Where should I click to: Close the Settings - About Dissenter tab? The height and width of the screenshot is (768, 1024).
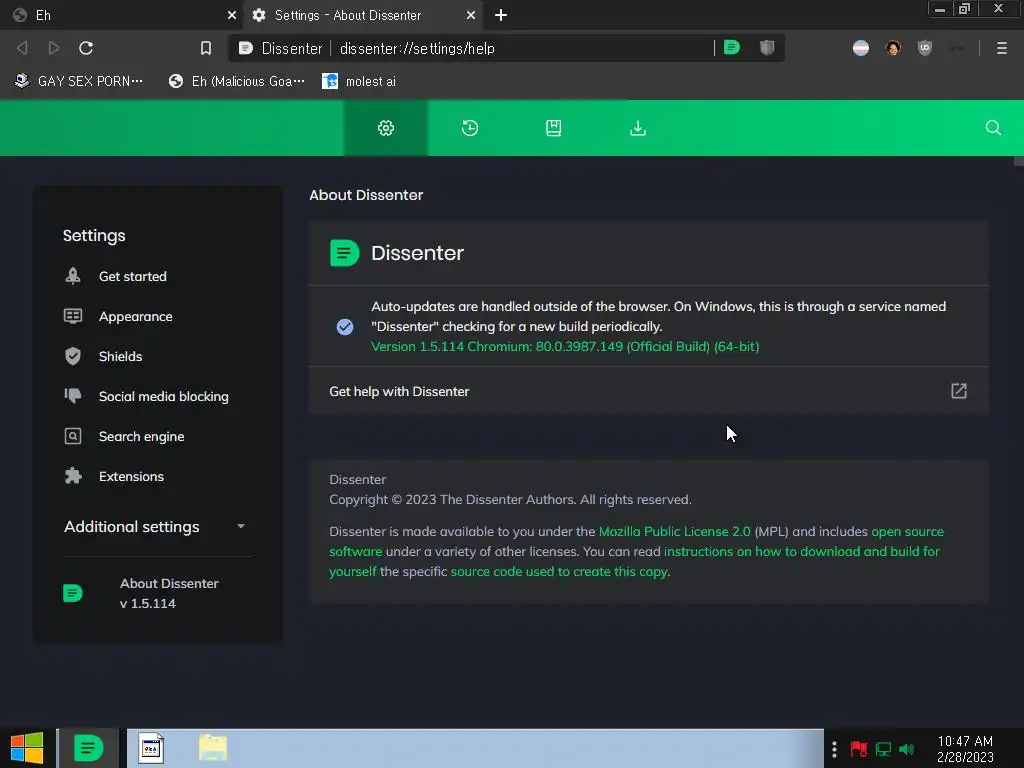pos(471,15)
